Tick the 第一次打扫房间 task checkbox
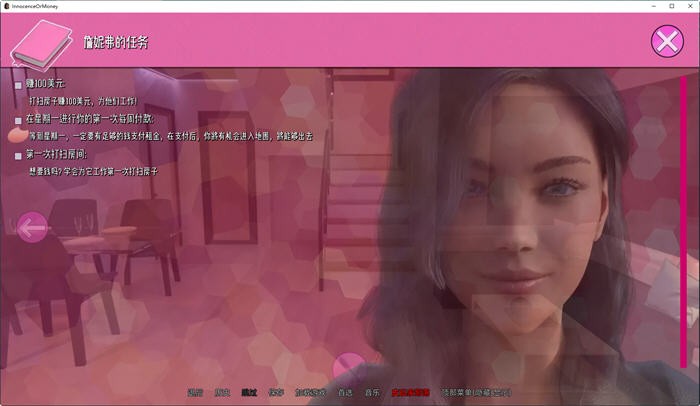This screenshot has height=406, width=700. click(x=18, y=156)
